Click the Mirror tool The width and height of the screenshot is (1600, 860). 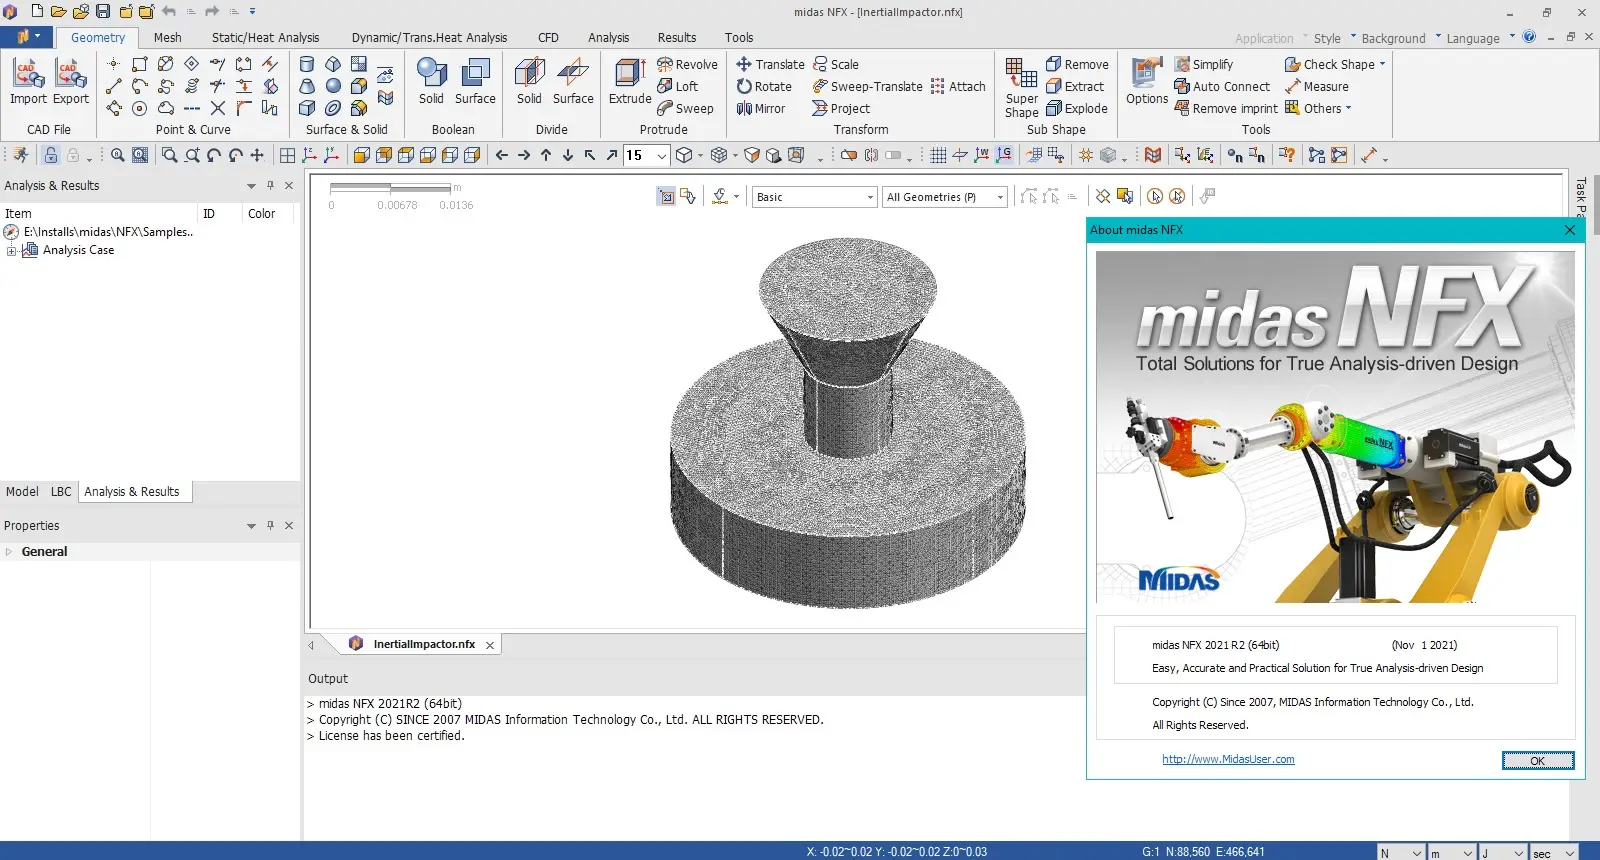[761, 108]
